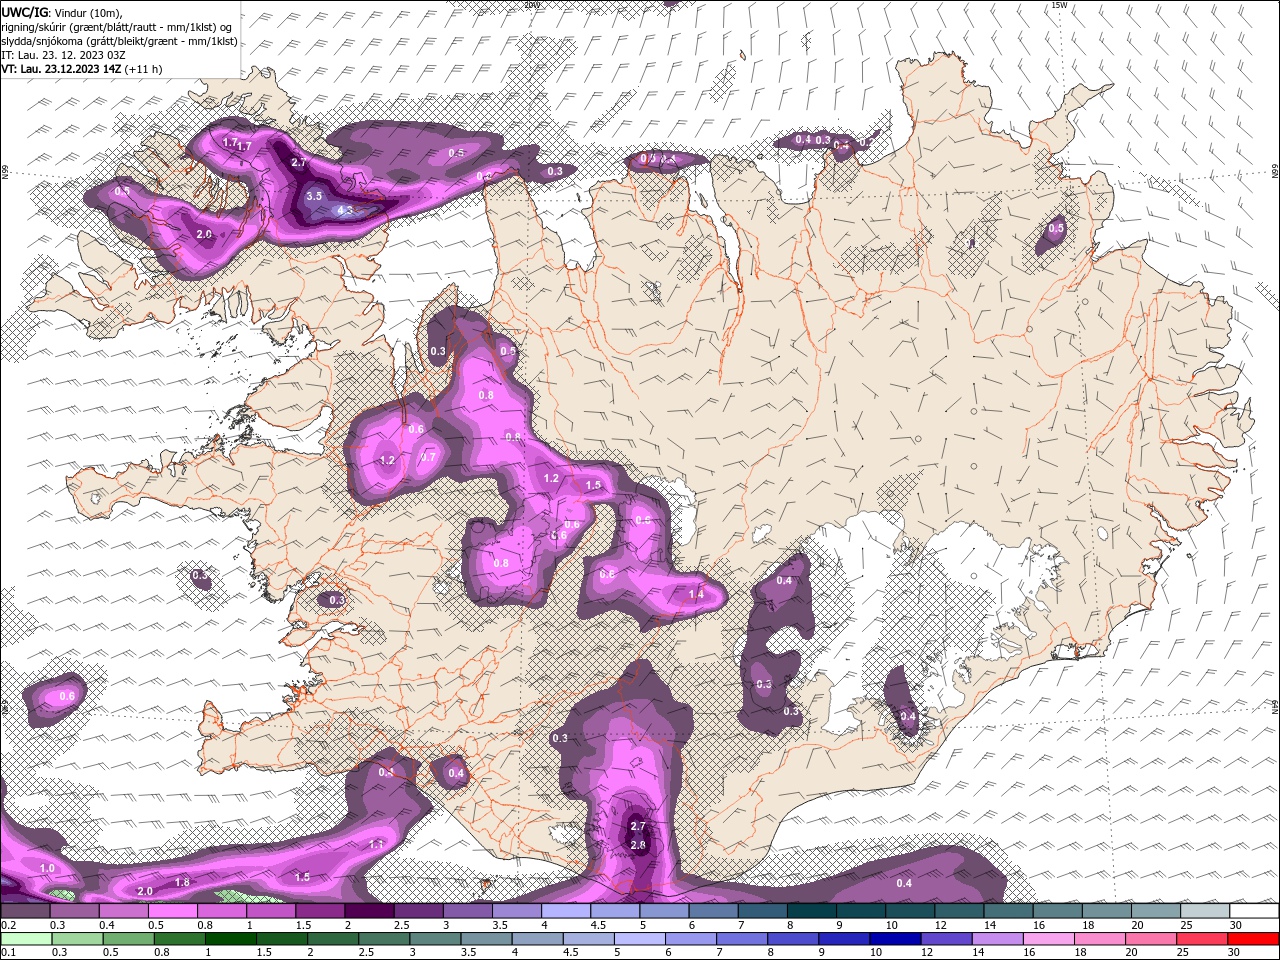1280x960 pixels.
Task: Click the navy blue rain swatch between 10 and 12
Action: click(x=895, y=939)
